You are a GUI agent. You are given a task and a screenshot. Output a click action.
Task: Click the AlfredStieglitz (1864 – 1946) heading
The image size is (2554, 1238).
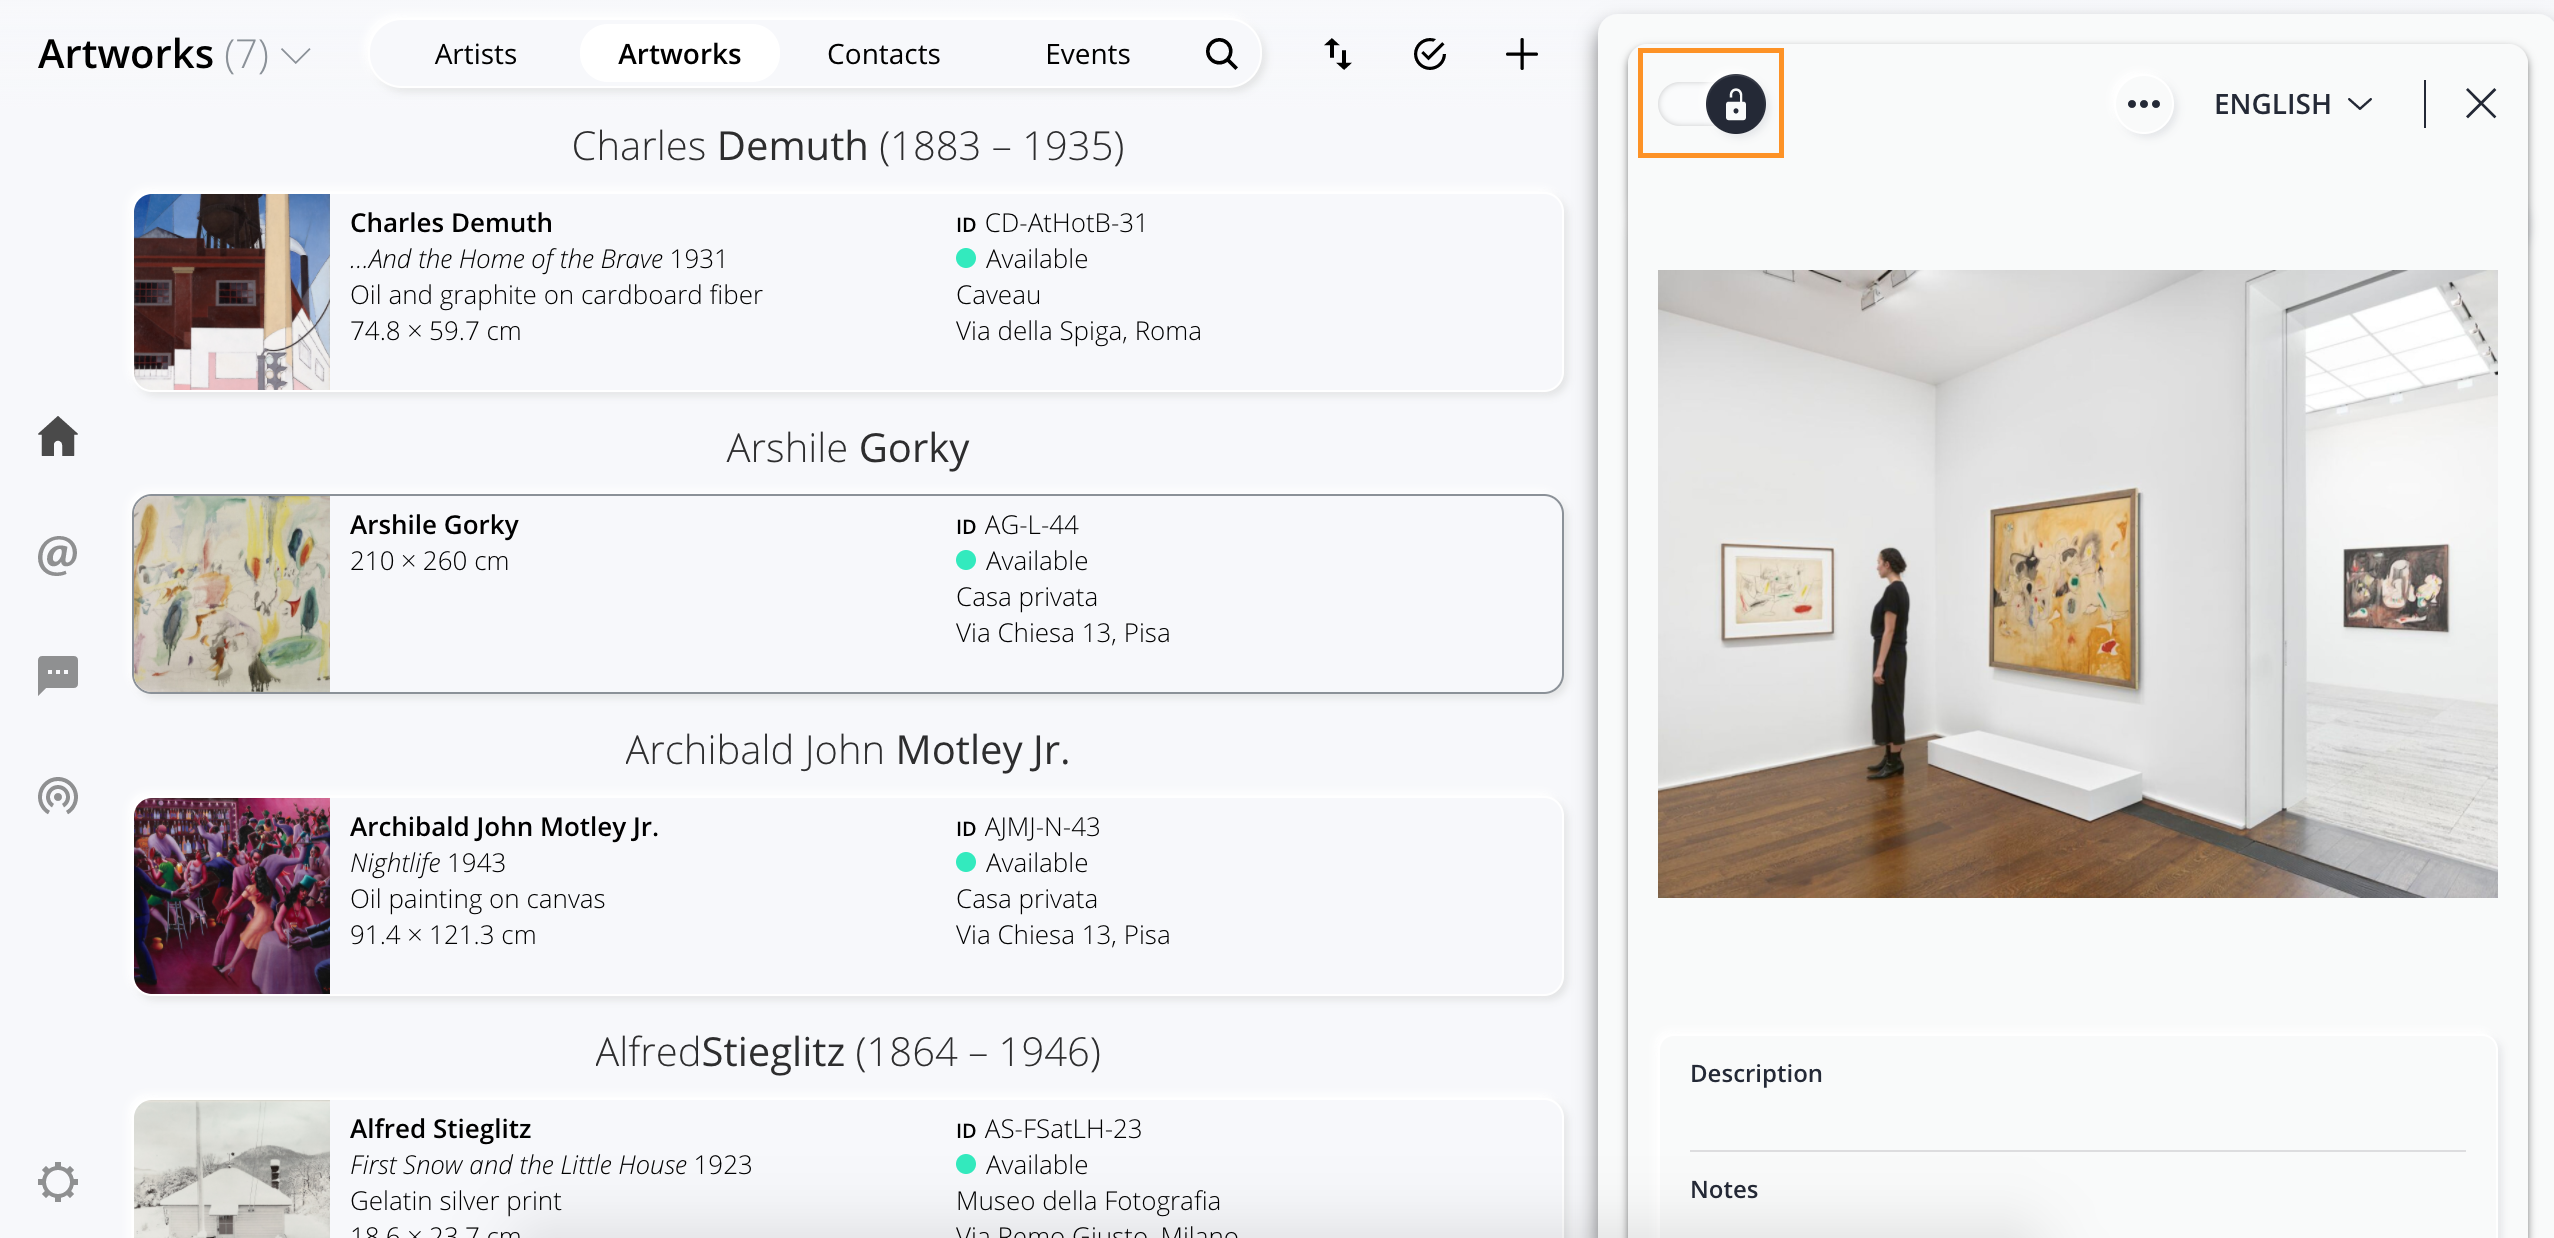[x=848, y=1052]
